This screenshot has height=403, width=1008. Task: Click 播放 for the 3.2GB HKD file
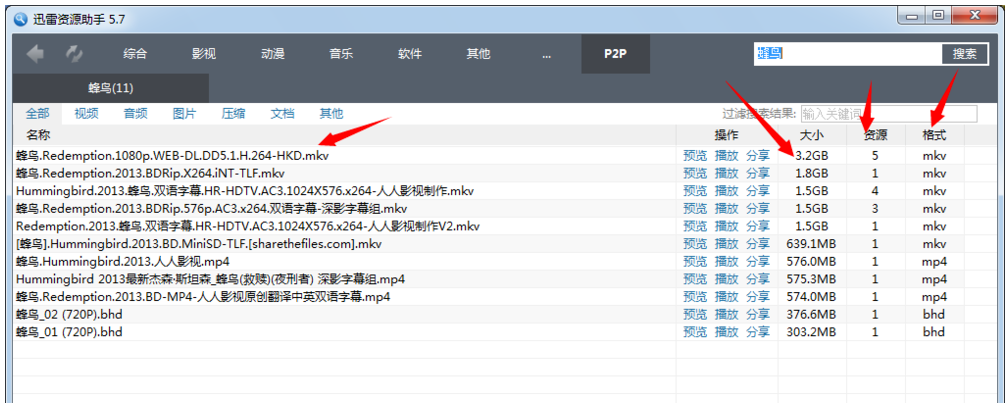(726, 156)
